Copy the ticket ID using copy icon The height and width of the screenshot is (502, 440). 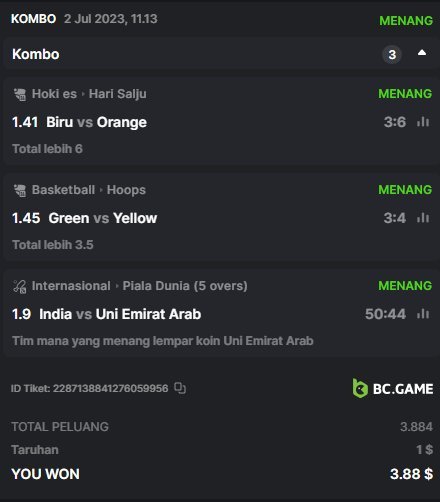click(x=180, y=388)
